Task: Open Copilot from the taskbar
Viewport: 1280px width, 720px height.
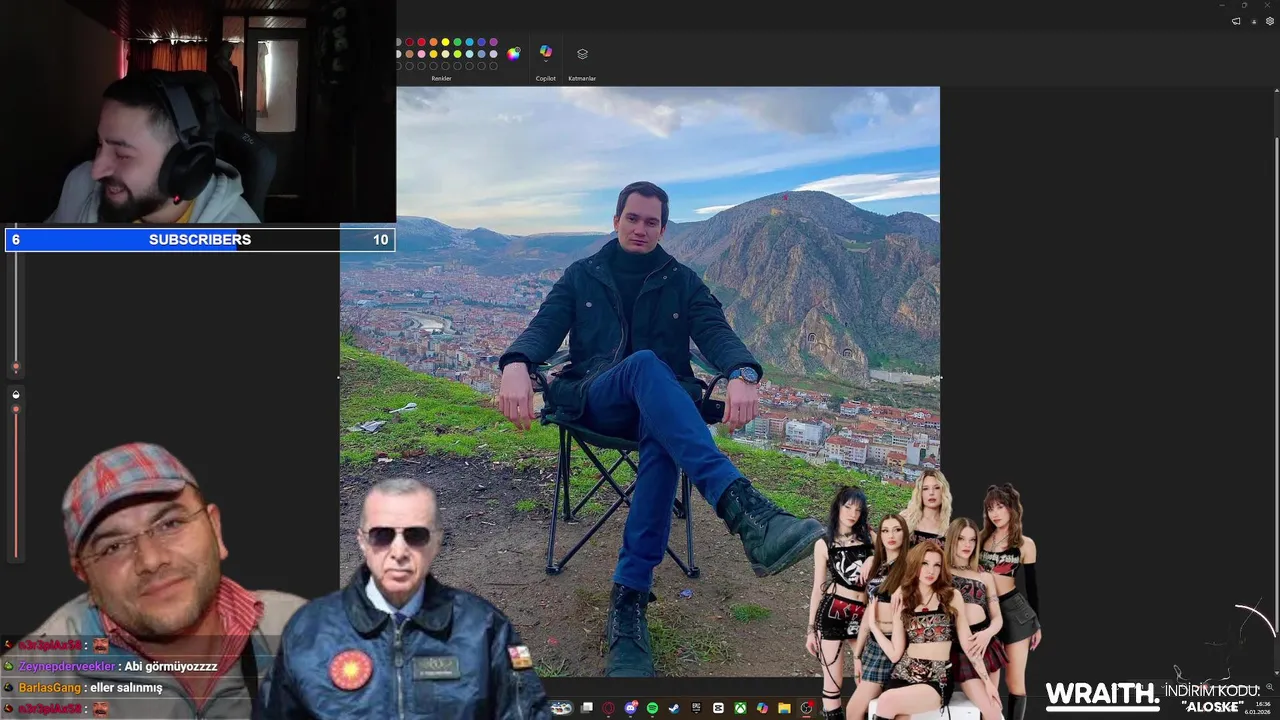Action: pyautogui.click(x=762, y=708)
